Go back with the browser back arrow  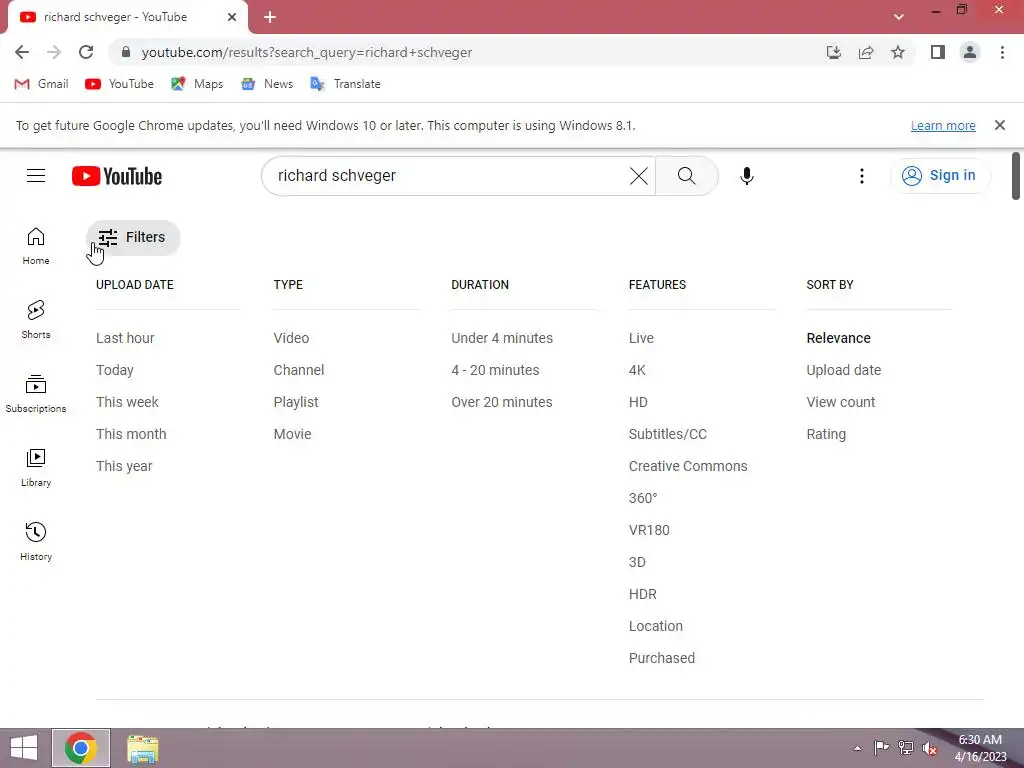coord(22,52)
